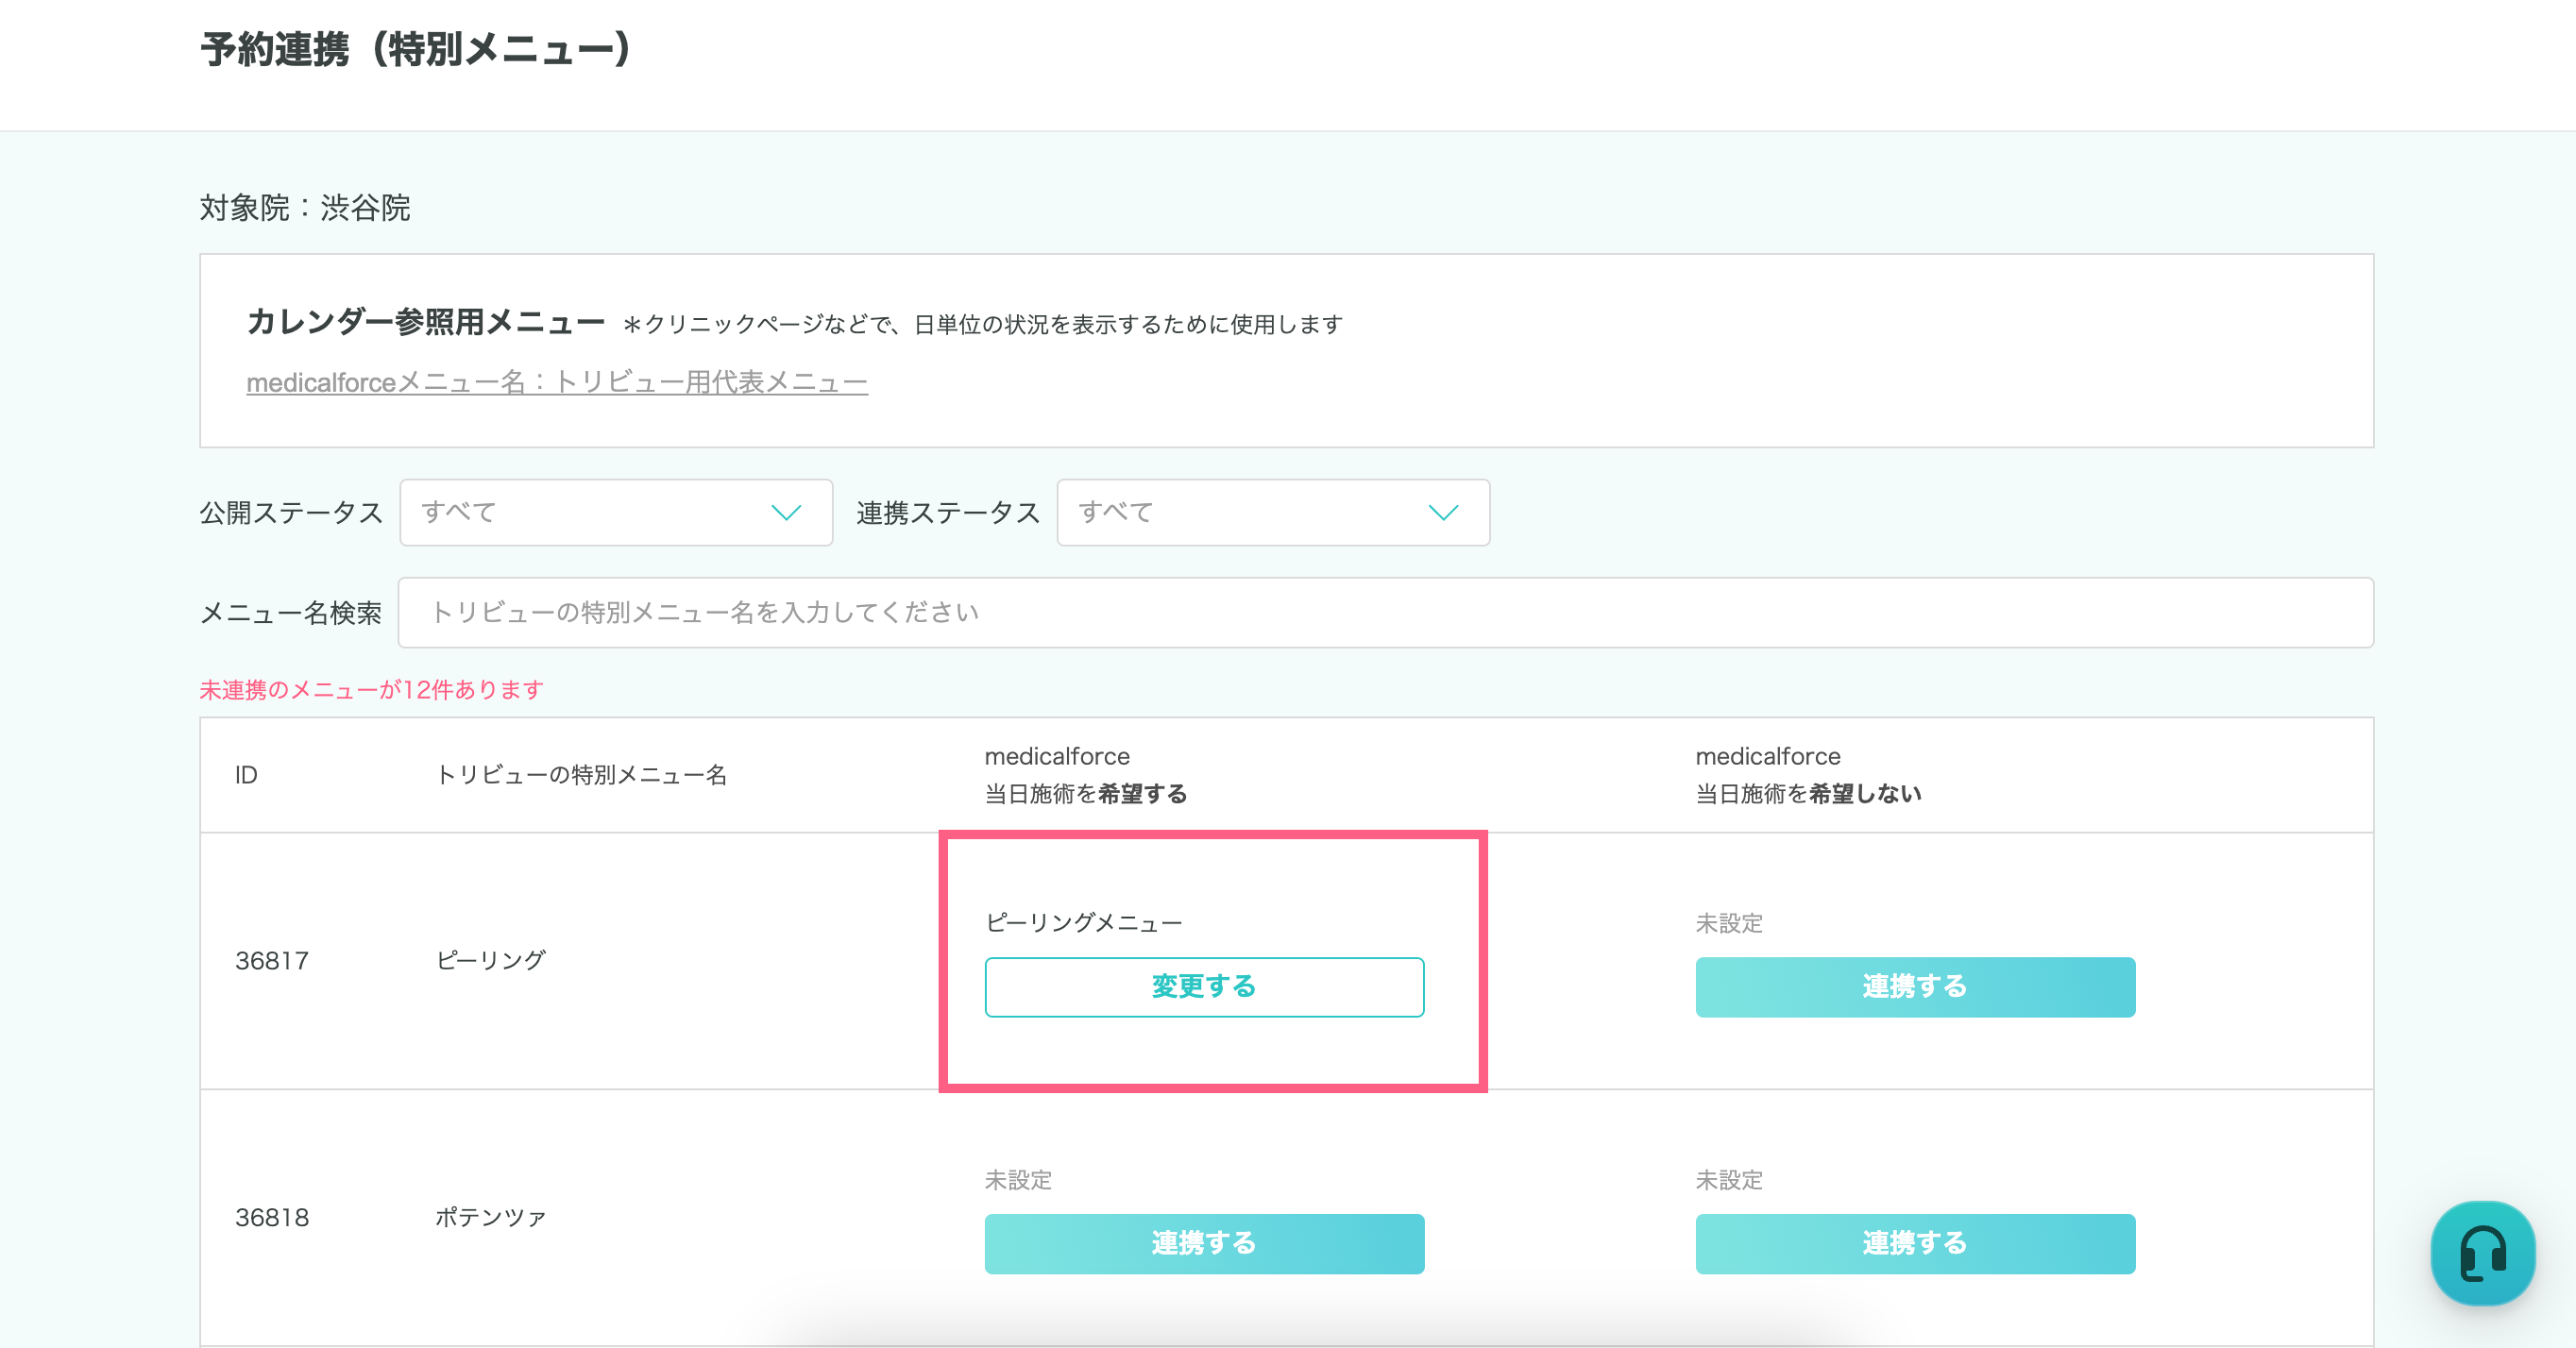The image size is (2576, 1348).
Task: Click the トリビューの特別メニュー名 column header
Action: [x=581, y=775]
